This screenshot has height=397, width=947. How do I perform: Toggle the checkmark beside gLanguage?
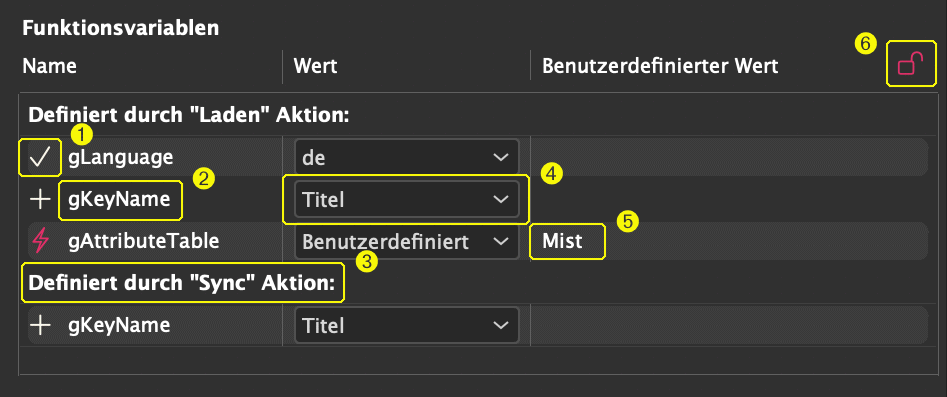[x=40, y=158]
